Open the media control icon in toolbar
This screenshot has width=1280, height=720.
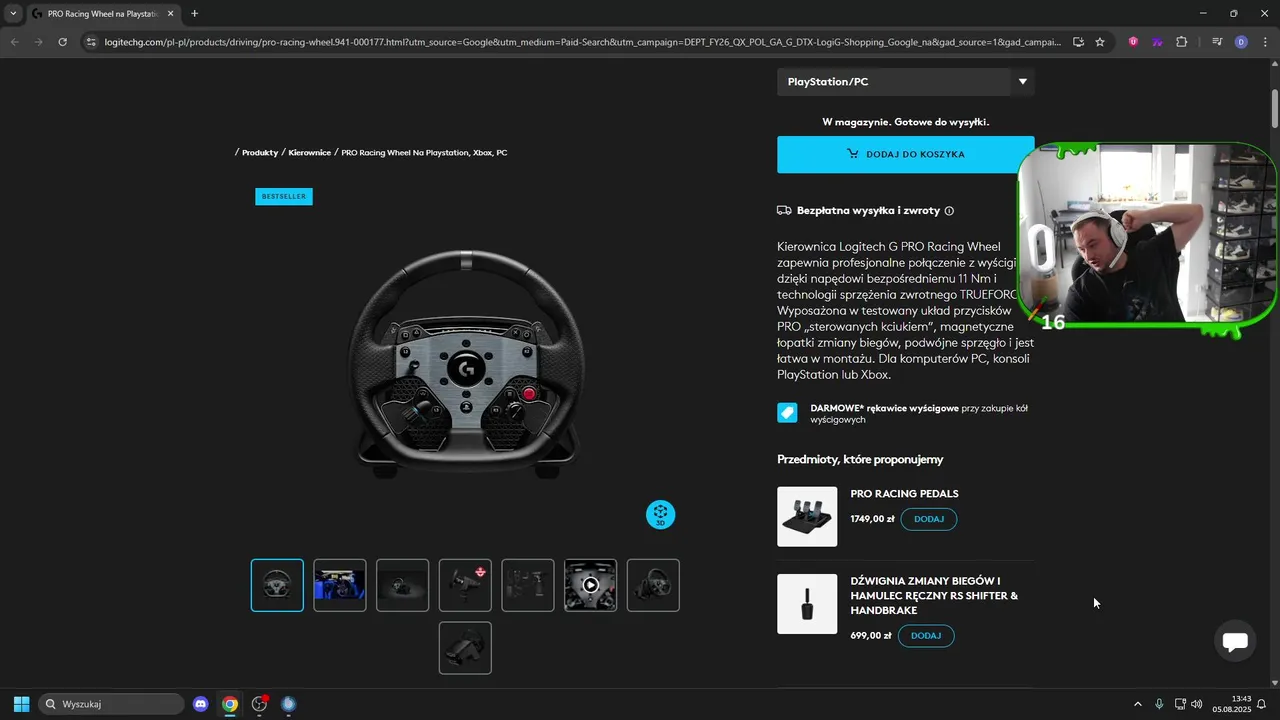tap(1217, 42)
